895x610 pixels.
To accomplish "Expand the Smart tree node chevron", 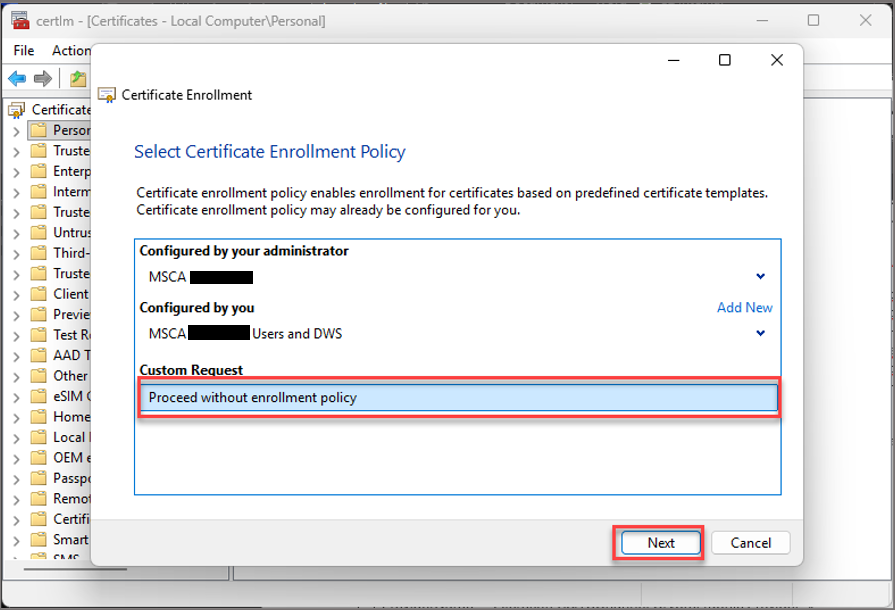I will 16,541.
